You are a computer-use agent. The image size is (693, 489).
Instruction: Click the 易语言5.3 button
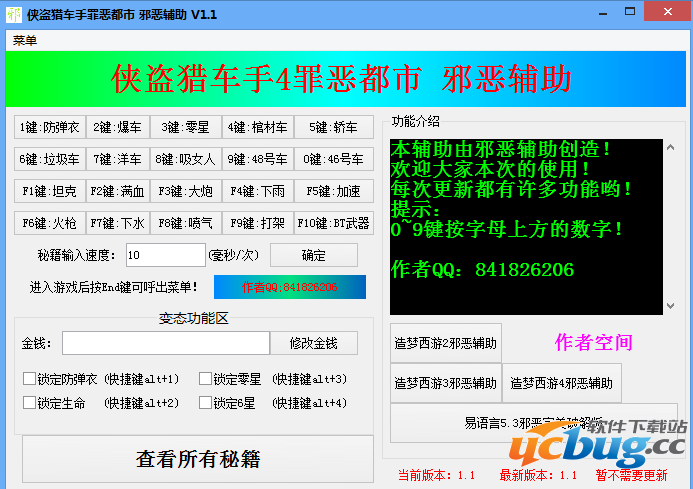(x=533, y=423)
